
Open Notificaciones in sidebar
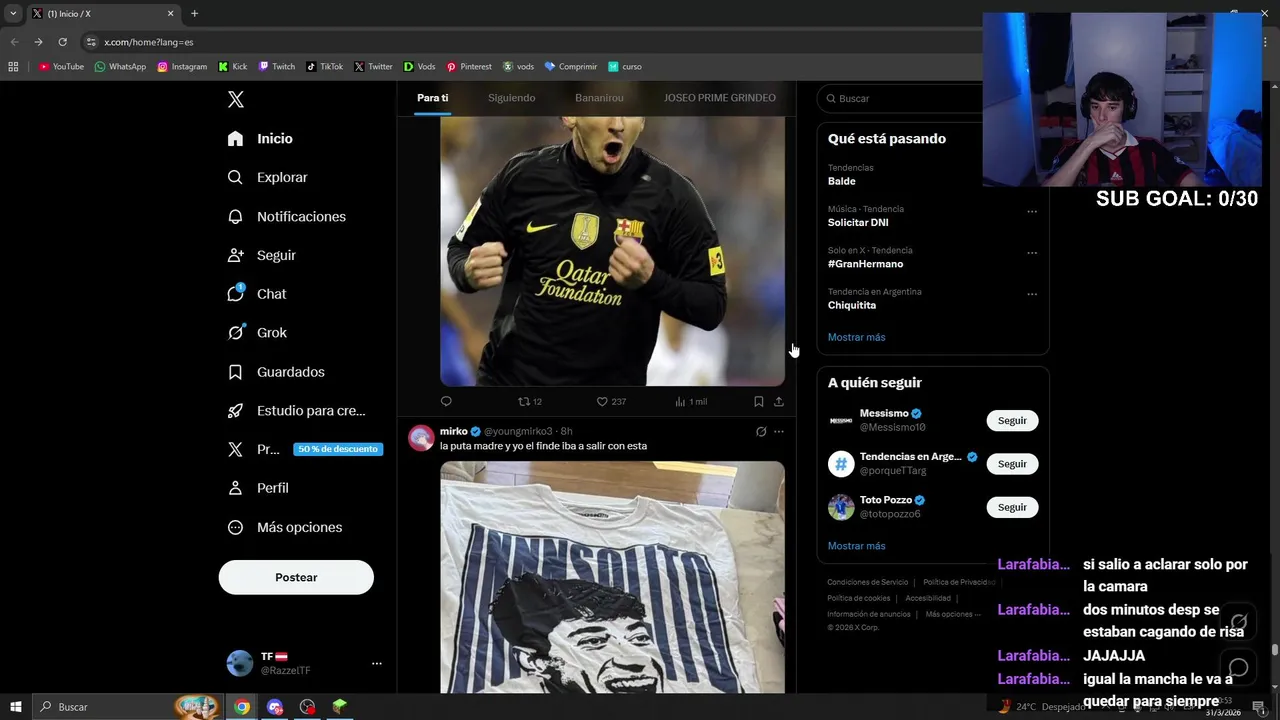tap(287, 216)
